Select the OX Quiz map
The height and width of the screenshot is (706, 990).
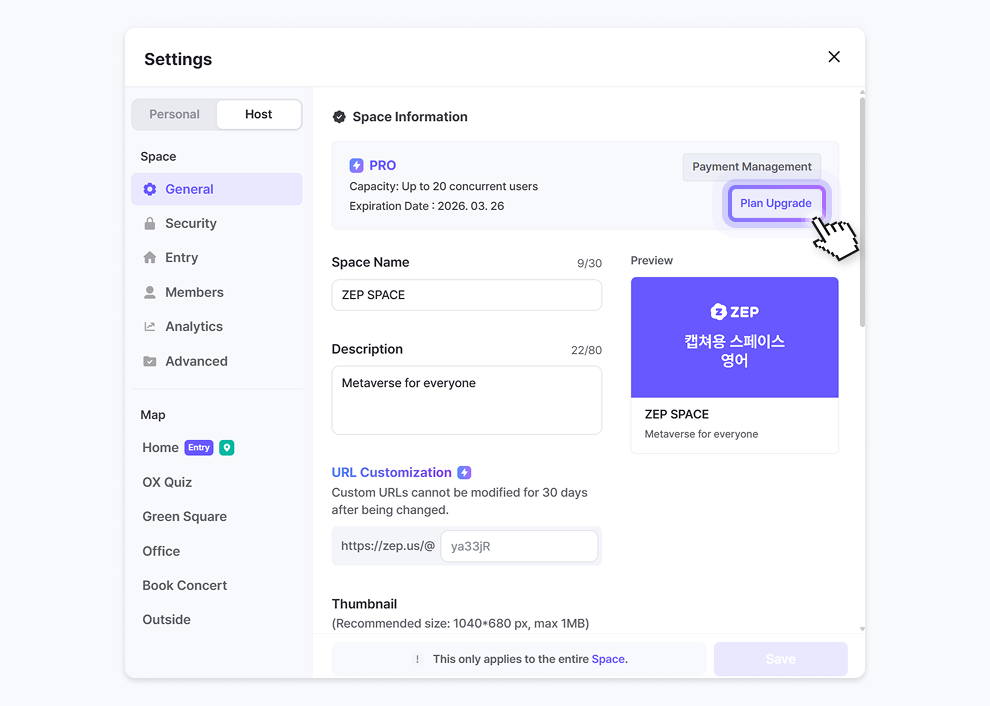[x=167, y=482]
